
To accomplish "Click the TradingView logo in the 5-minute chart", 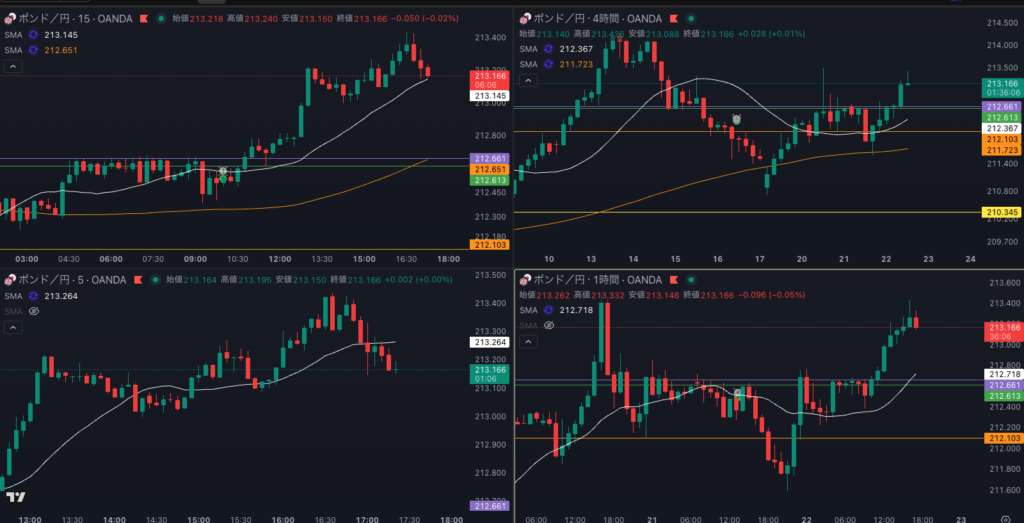I will tap(15, 497).
